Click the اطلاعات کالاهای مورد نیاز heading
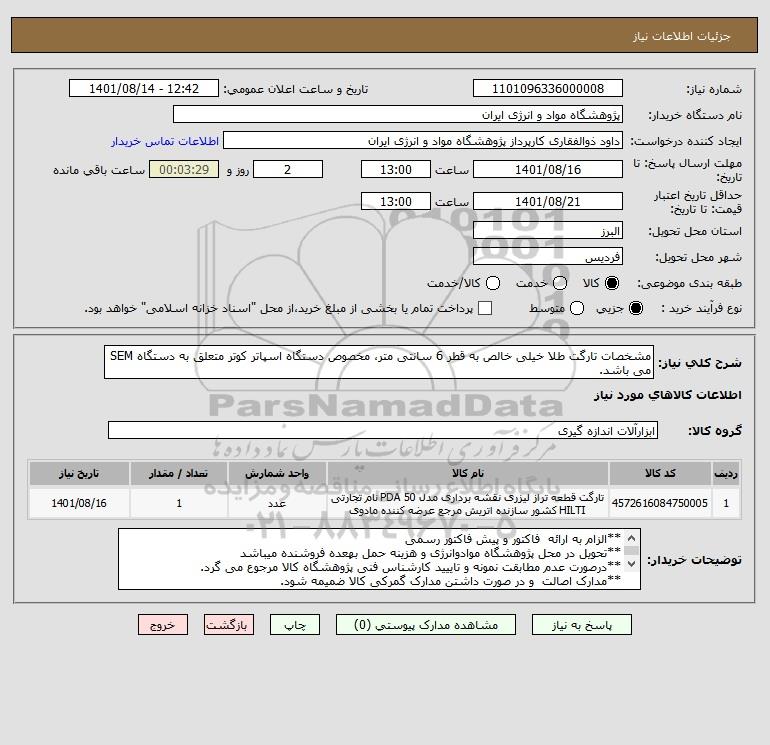This screenshot has height=745, width=770. pos(668,395)
